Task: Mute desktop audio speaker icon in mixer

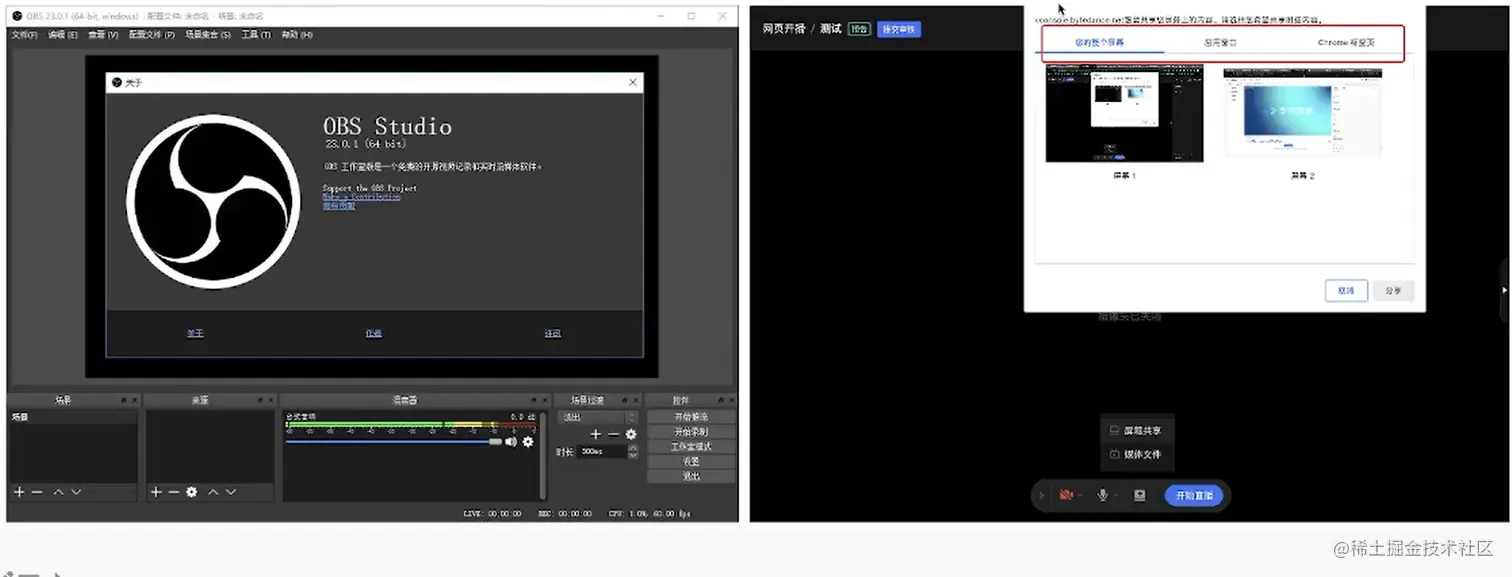Action: tap(511, 441)
